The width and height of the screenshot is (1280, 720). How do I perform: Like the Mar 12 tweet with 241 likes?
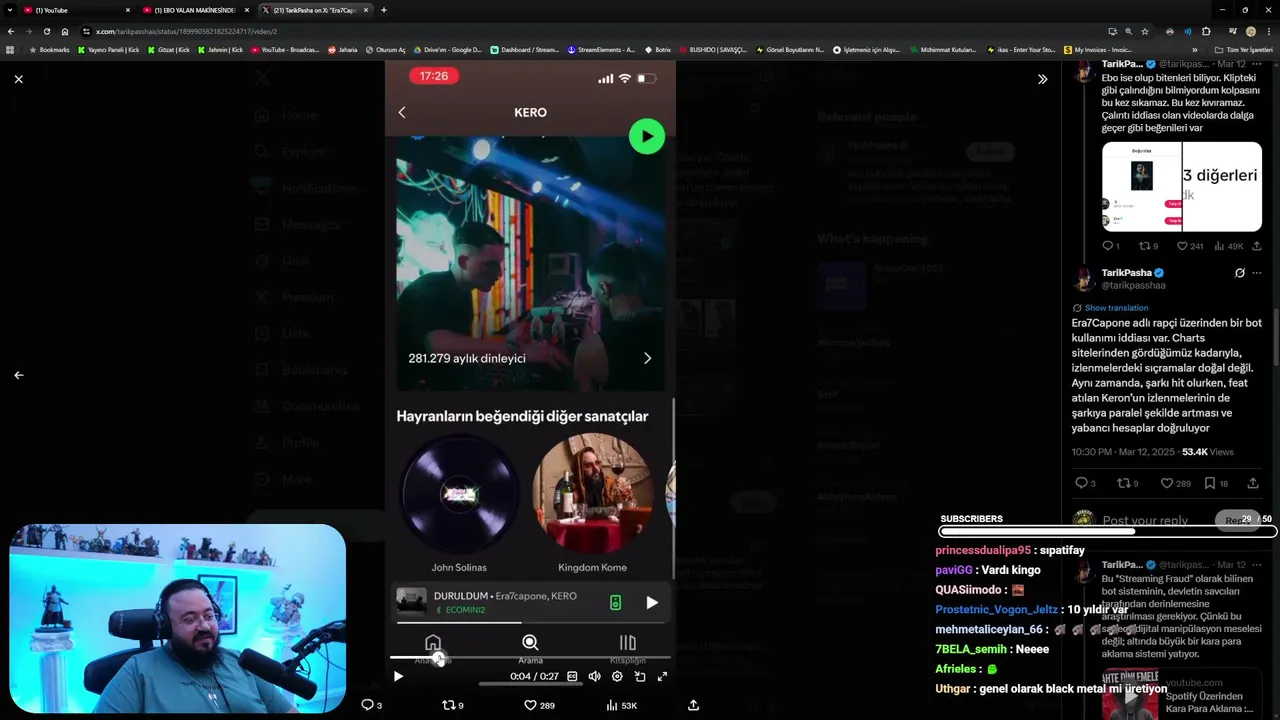coord(1190,246)
